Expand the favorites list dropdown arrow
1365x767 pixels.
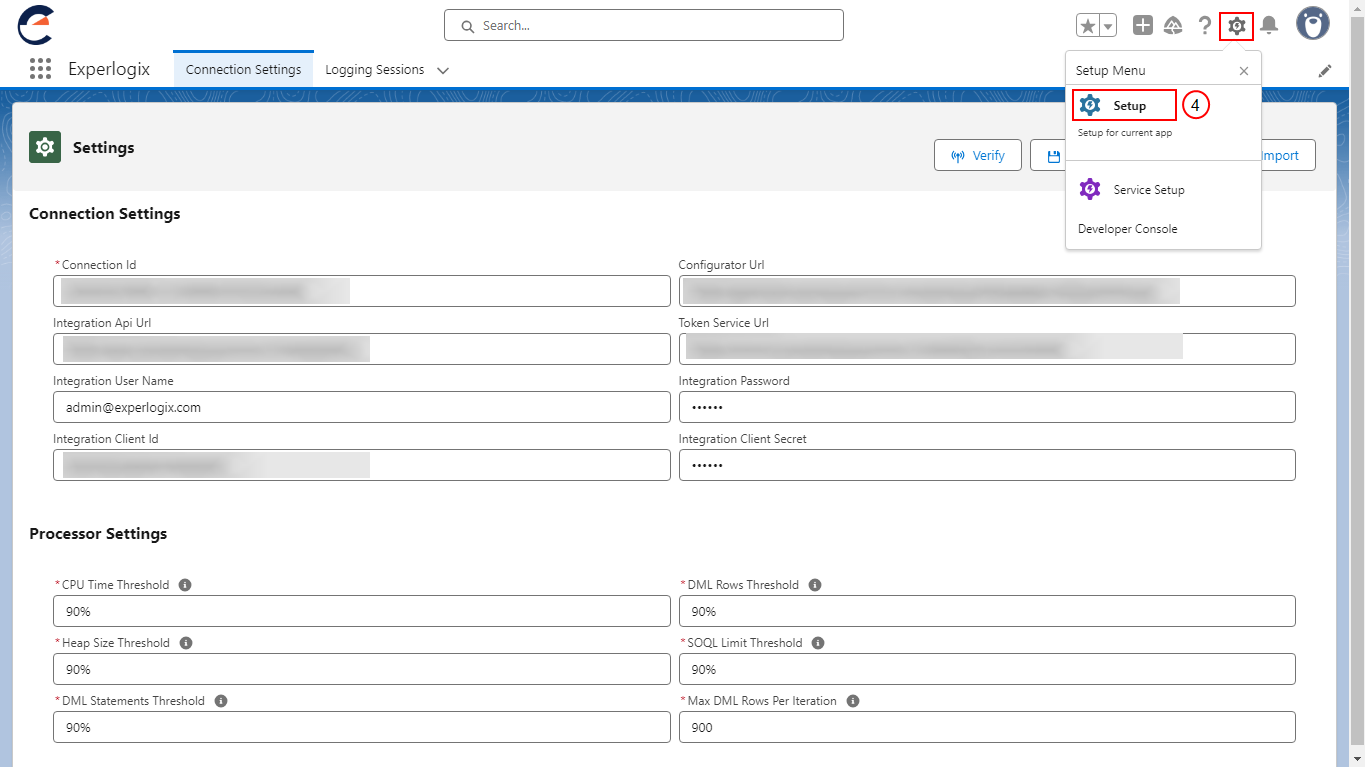(1108, 26)
